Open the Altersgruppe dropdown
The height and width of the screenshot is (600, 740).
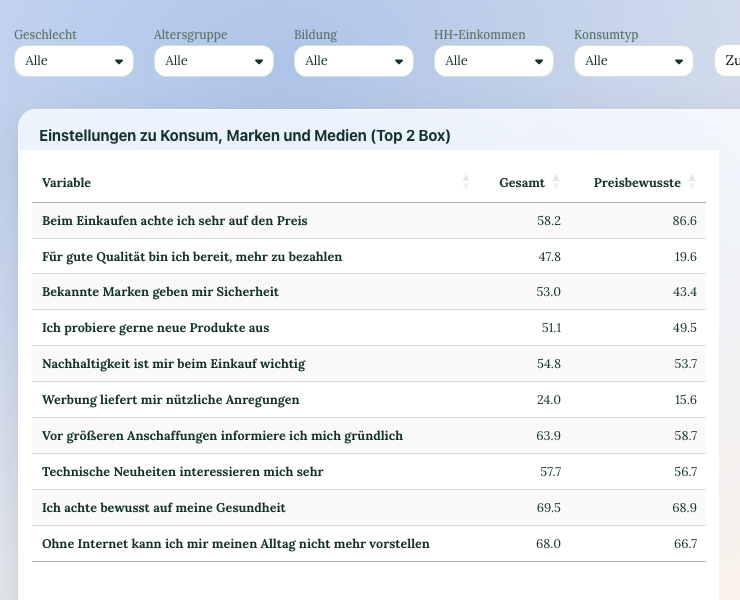tap(214, 61)
